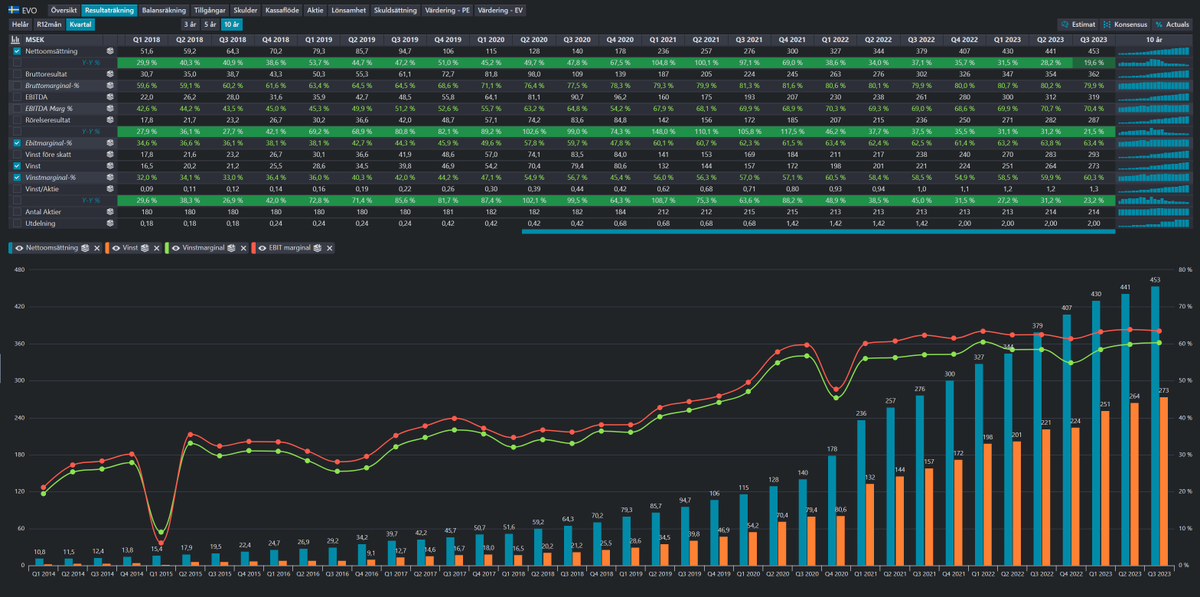Click the orange Vinst color swatch
1200x597 pixels.
tap(107, 248)
